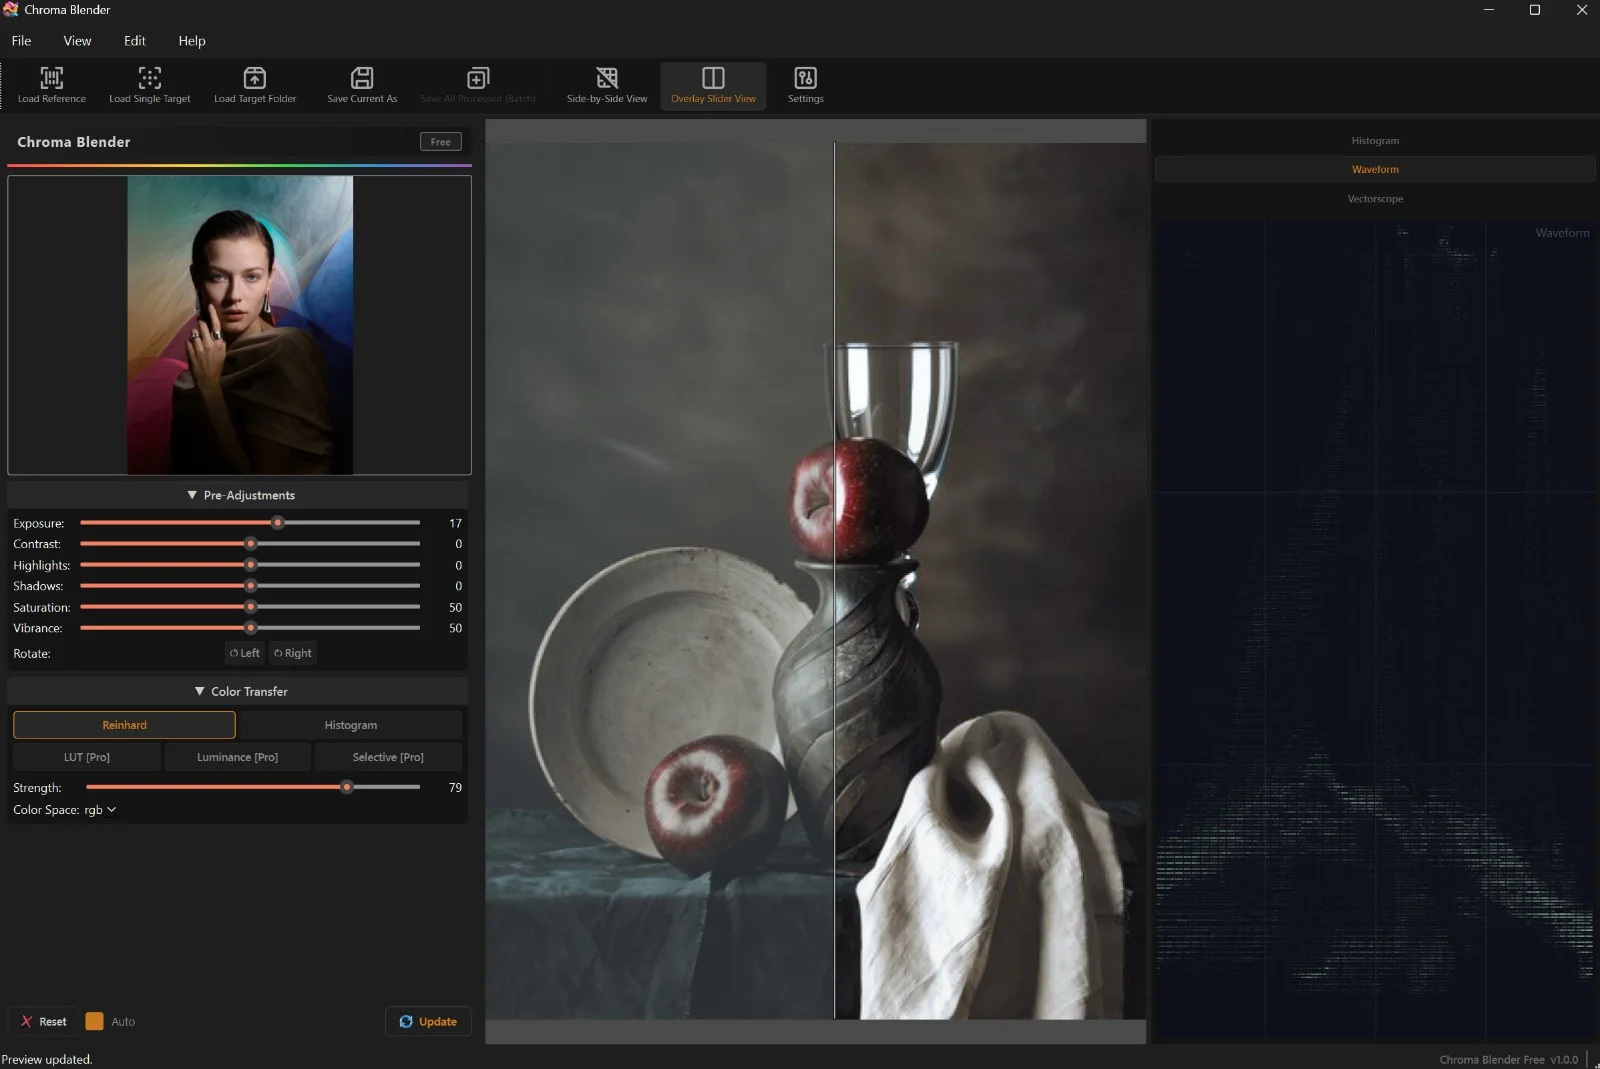Click the Reset button
Image resolution: width=1600 pixels, height=1069 pixels.
pyautogui.click(x=43, y=1021)
